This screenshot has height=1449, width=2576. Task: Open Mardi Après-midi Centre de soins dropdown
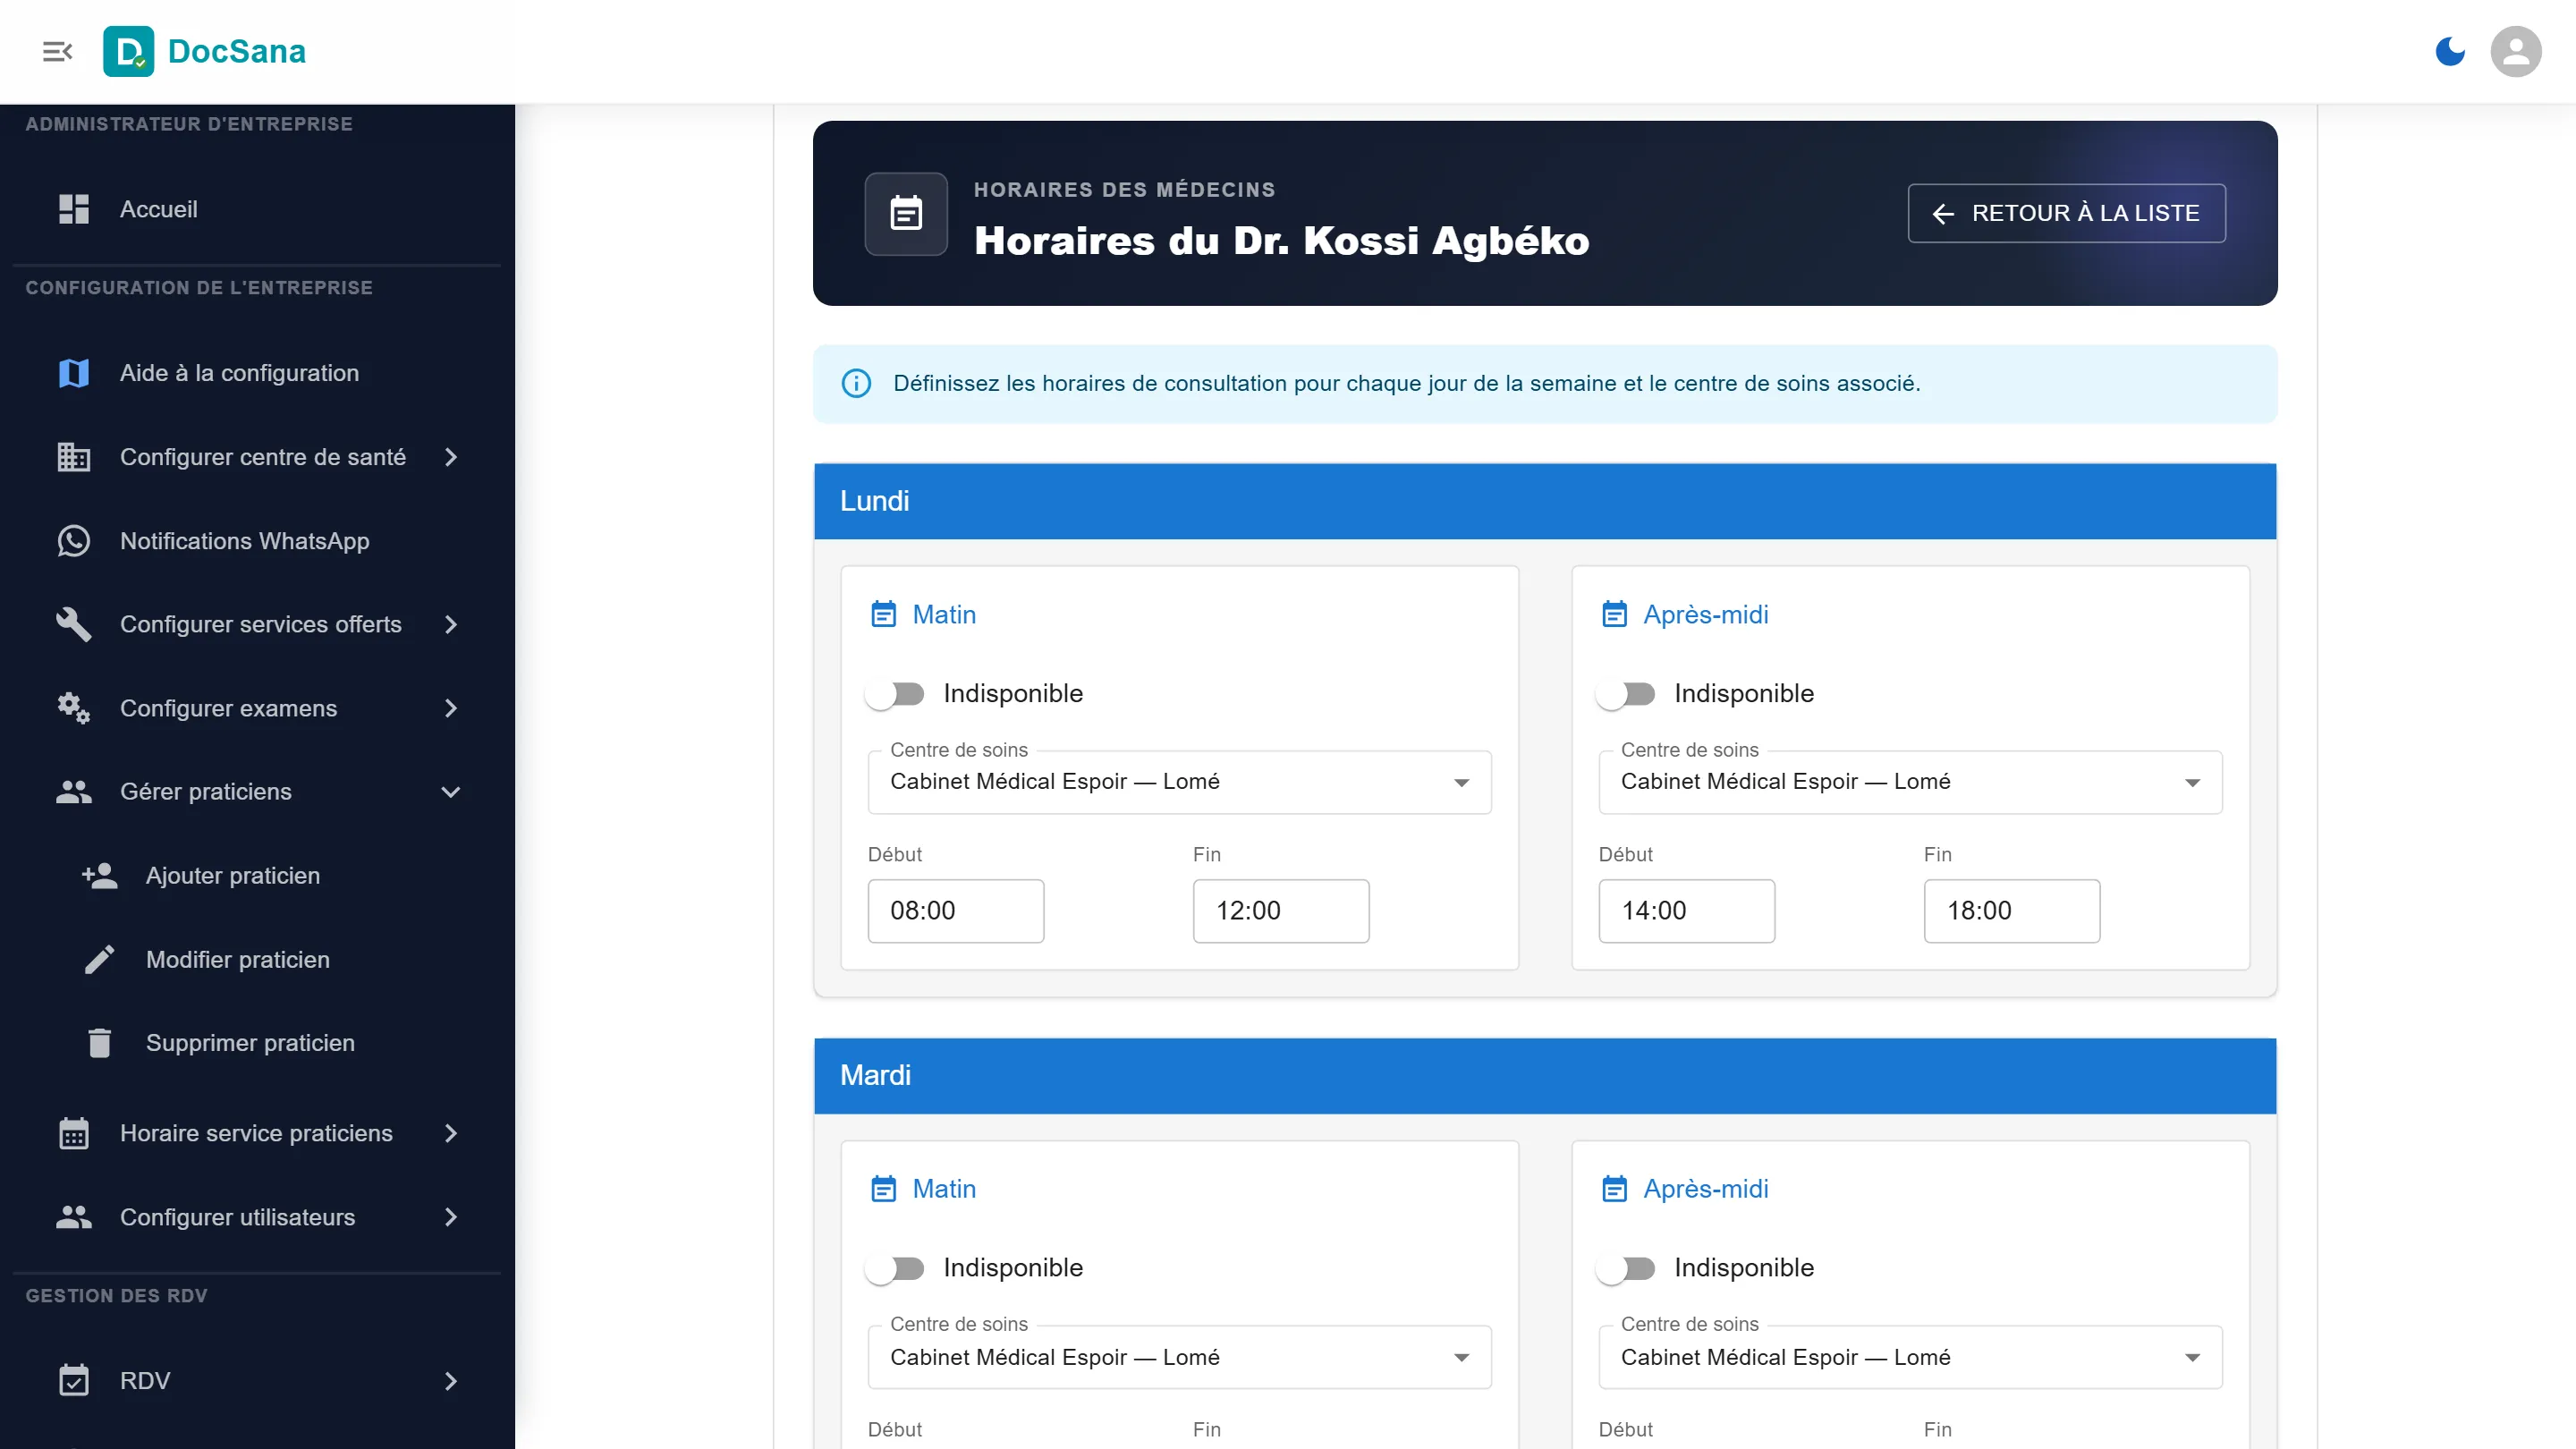[x=1910, y=1357]
